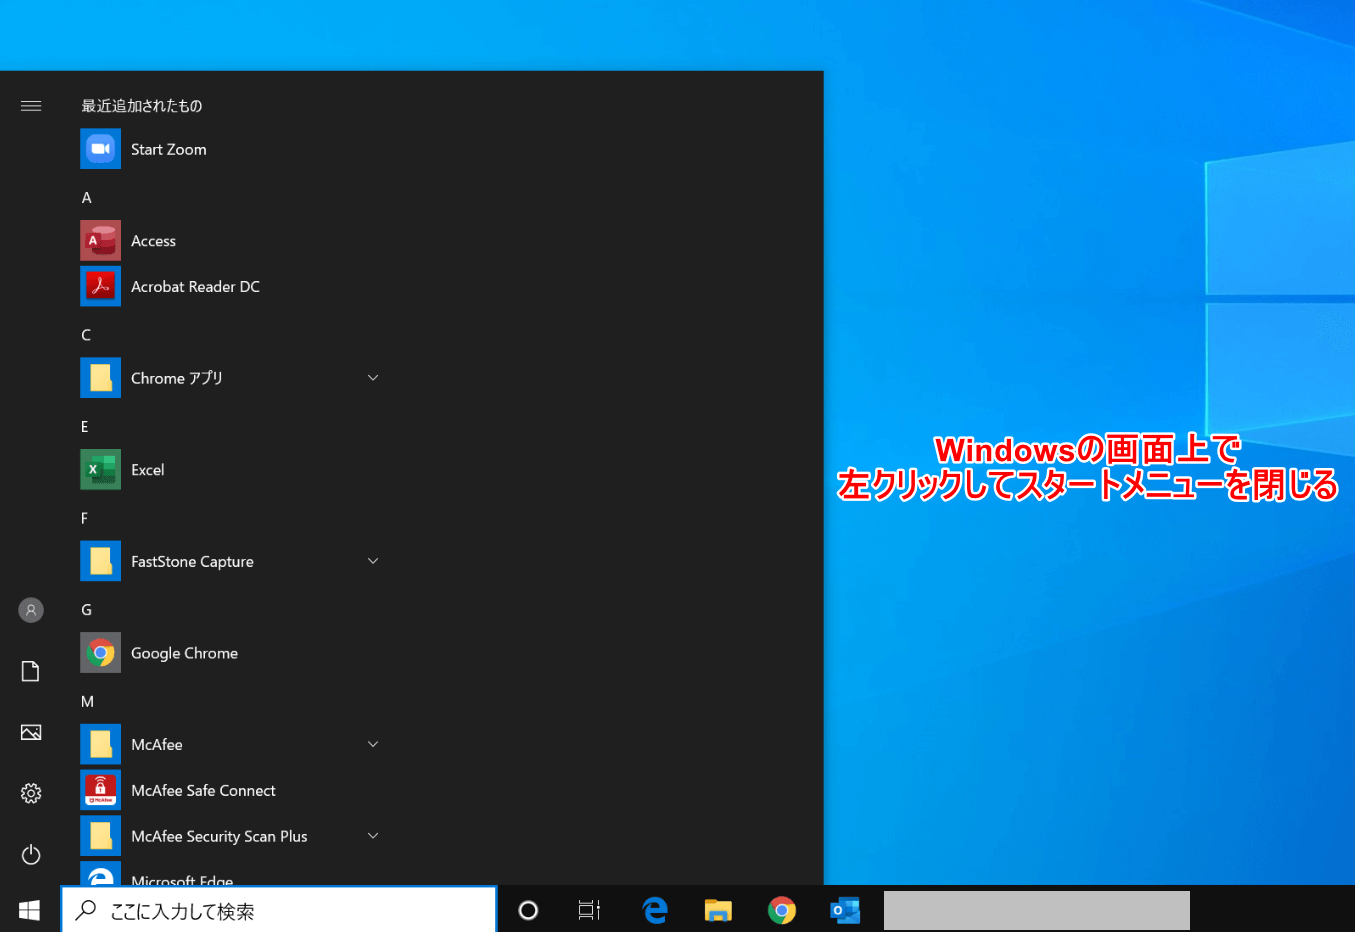Click the letter E section header
Viewport: 1355px width, 932px height.
[85, 427]
